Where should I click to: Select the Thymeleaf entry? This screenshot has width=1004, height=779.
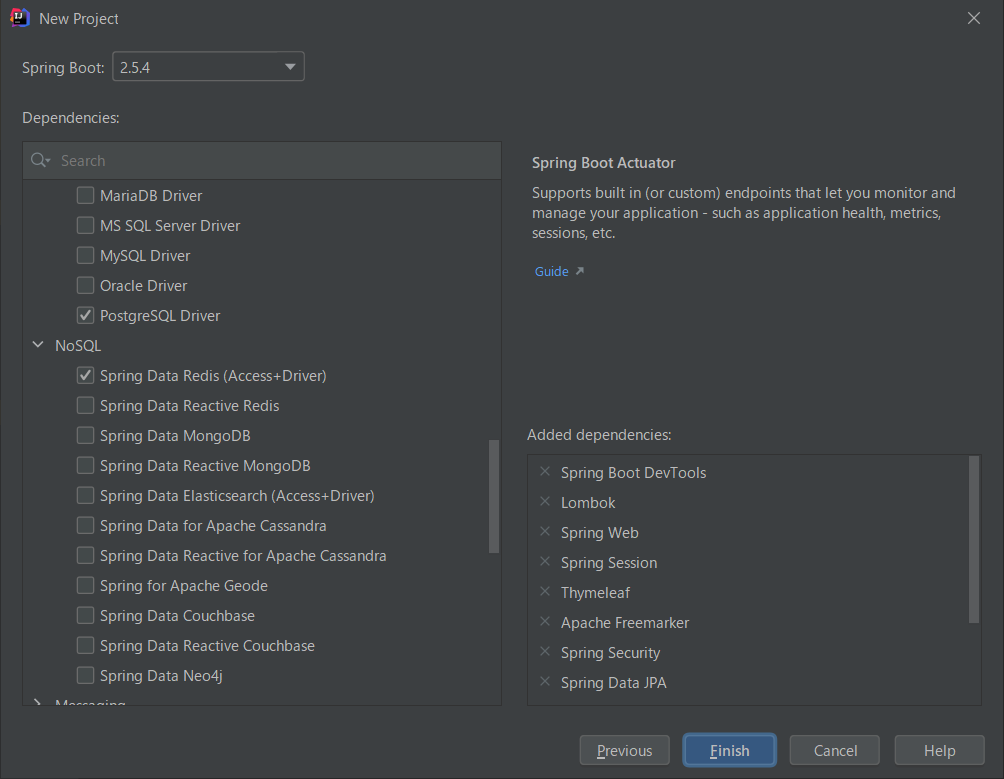tap(595, 593)
